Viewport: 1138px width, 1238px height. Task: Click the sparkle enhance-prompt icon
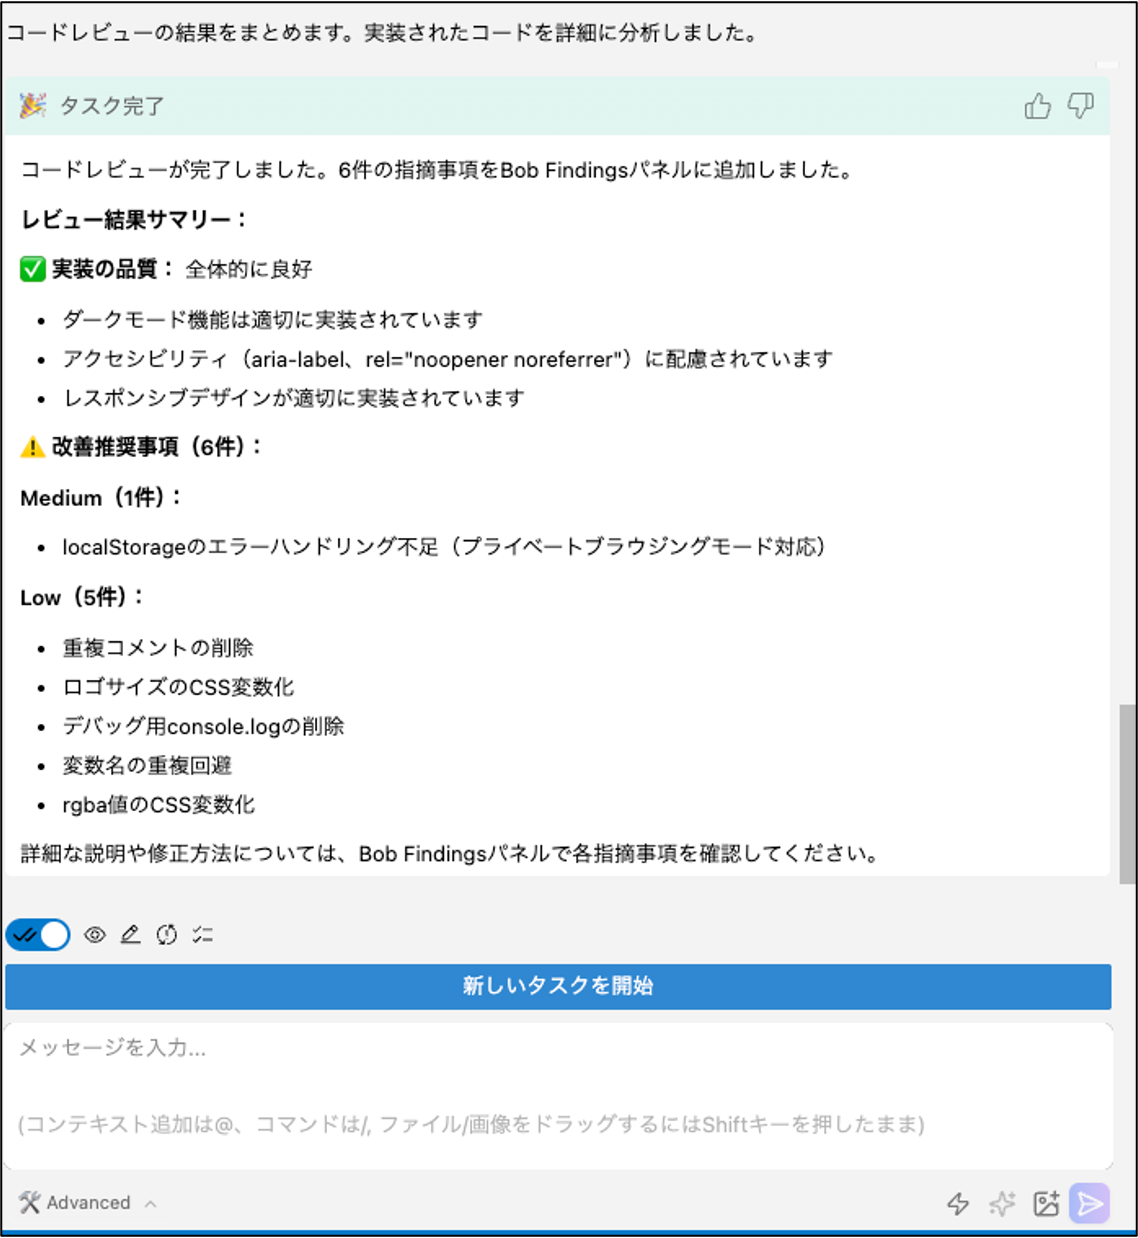click(1002, 1203)
